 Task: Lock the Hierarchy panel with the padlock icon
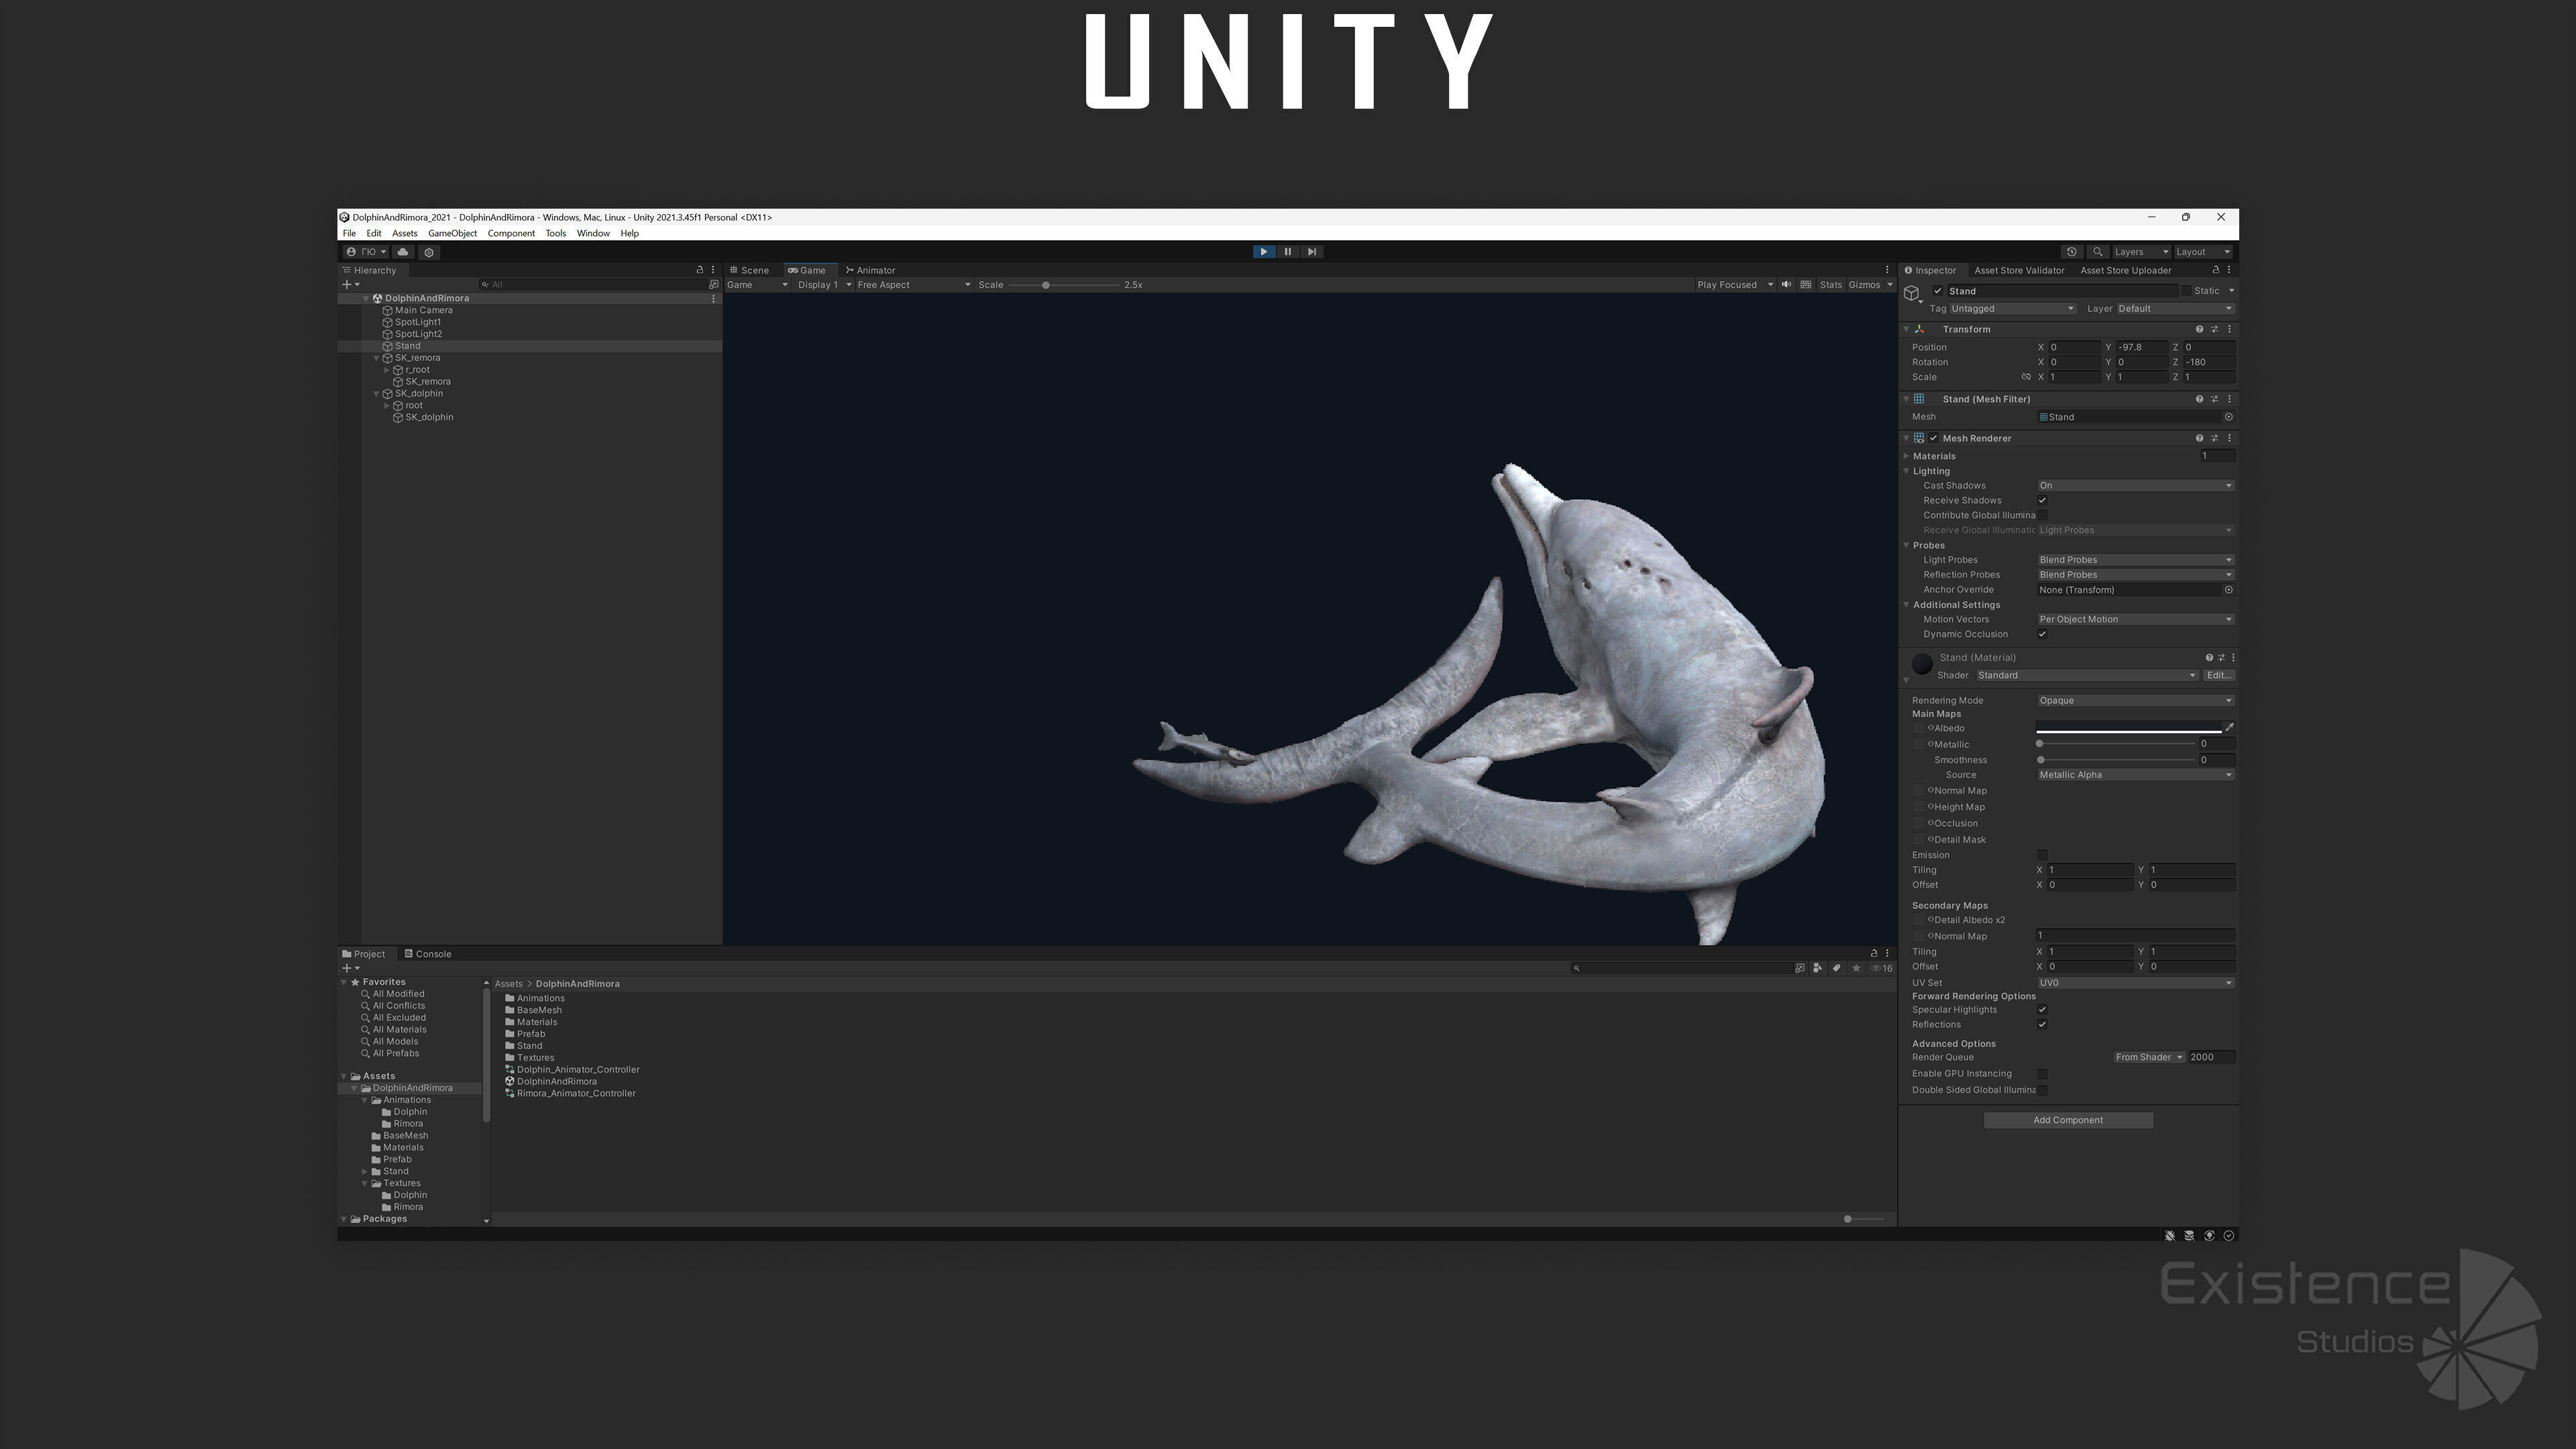pos(700,270)
